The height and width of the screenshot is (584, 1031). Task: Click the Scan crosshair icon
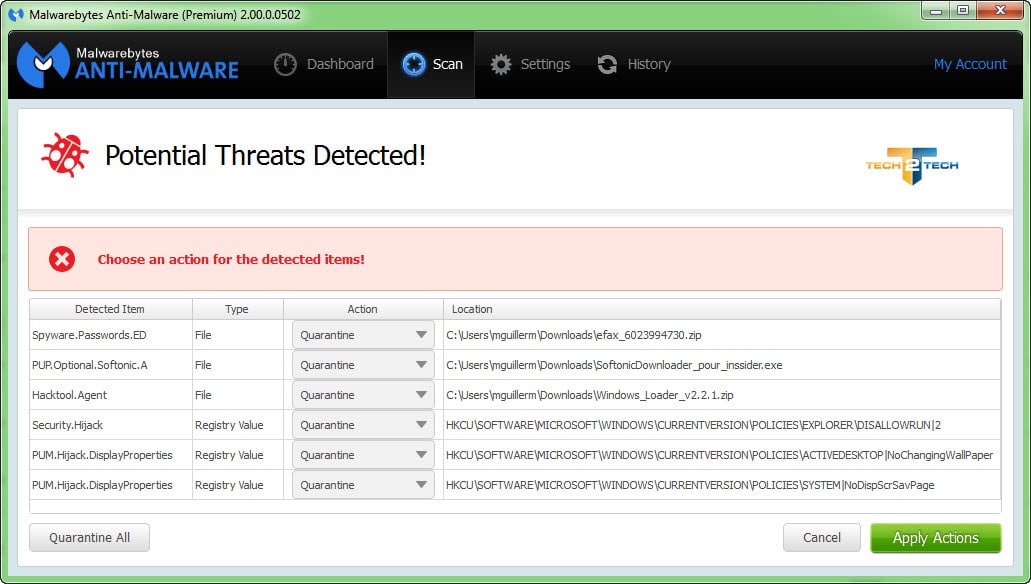point(414,64)
